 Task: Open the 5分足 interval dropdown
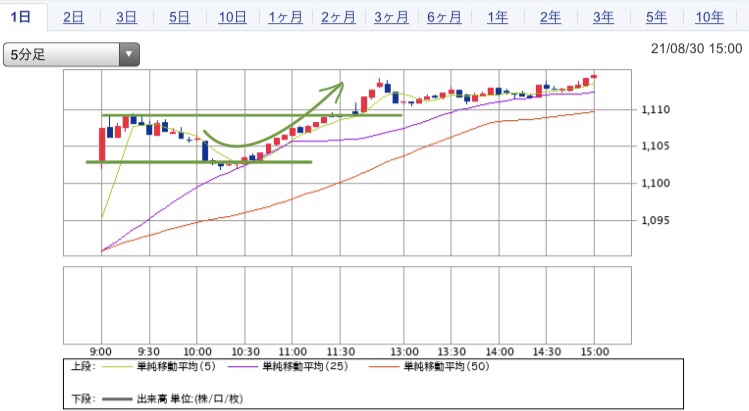[x=71, y=54]
